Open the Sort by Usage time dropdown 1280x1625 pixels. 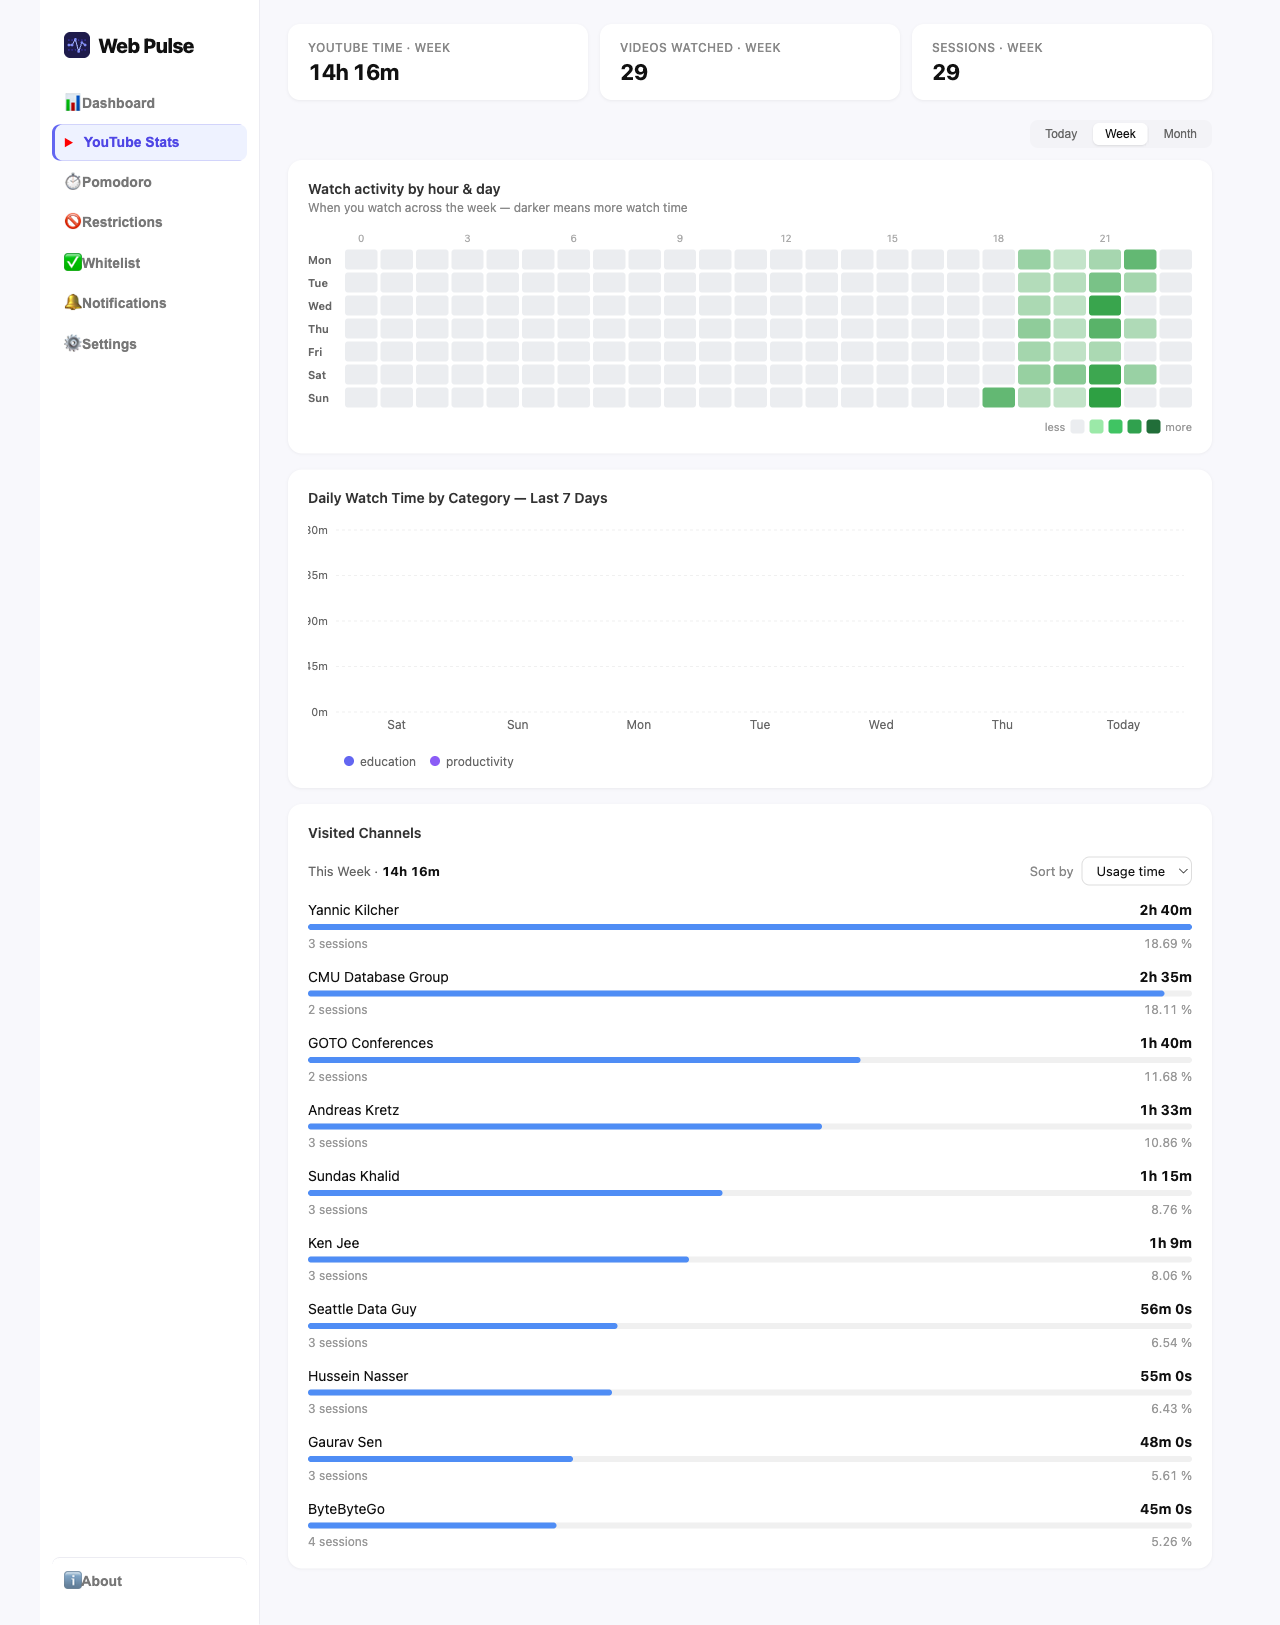pyautogui.click(x=1137, y=871)
